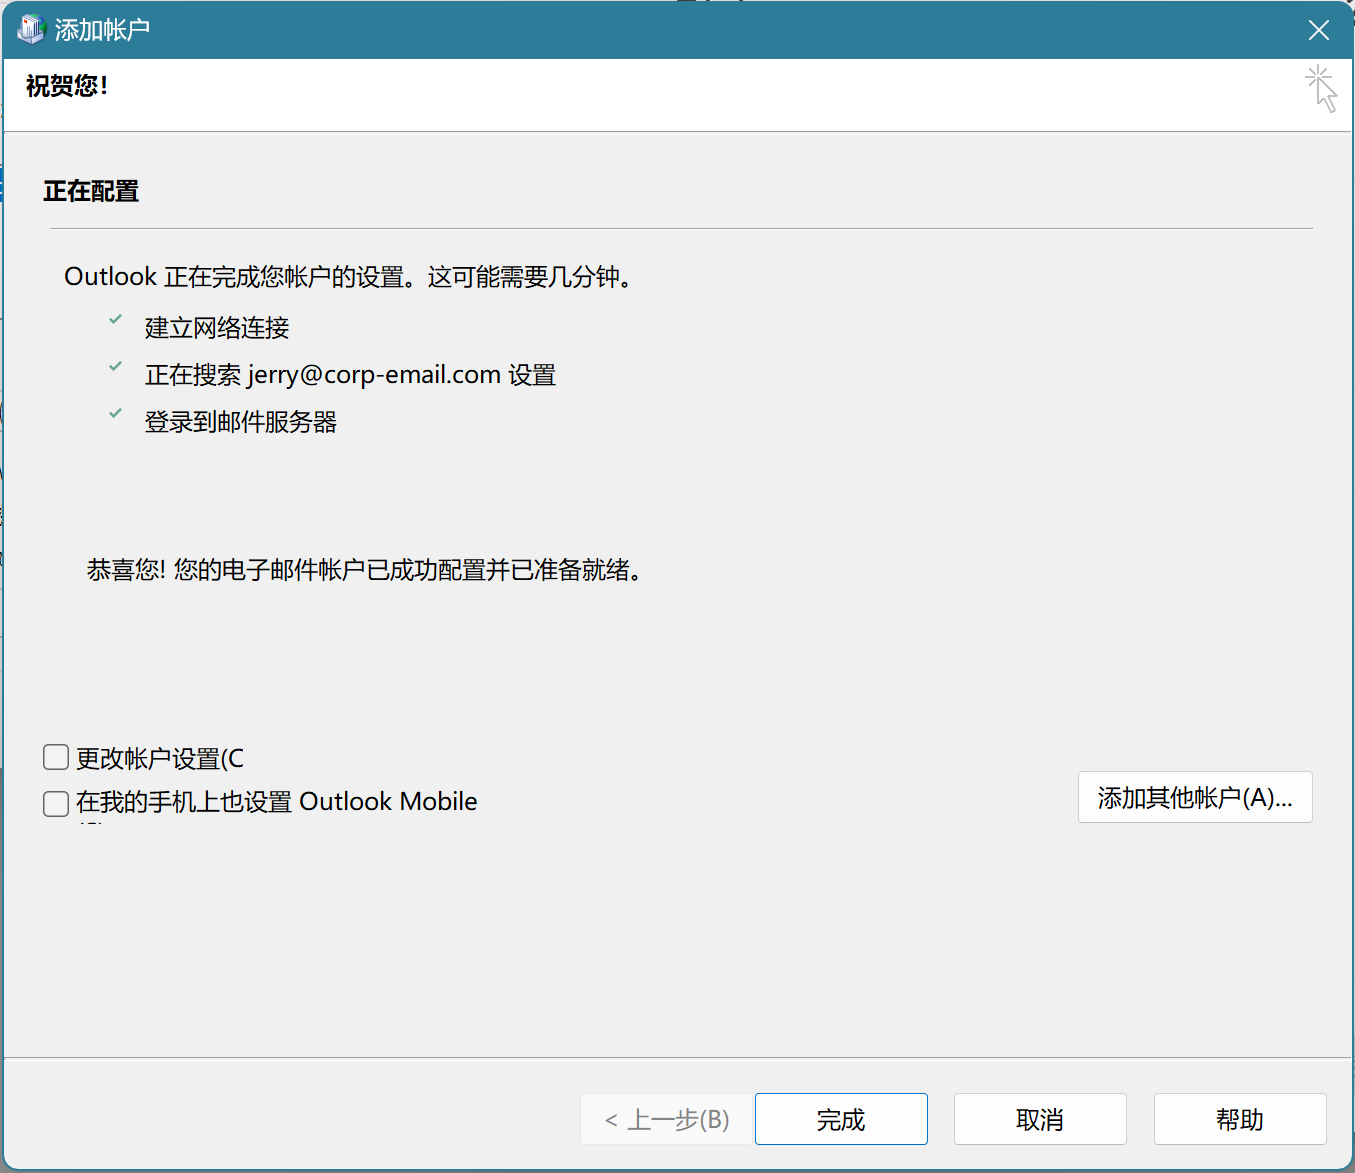The width and height of the screenshot is (1355, 1173).
Task: Select the 正在配置 section heading
Action: pos(91,191)
